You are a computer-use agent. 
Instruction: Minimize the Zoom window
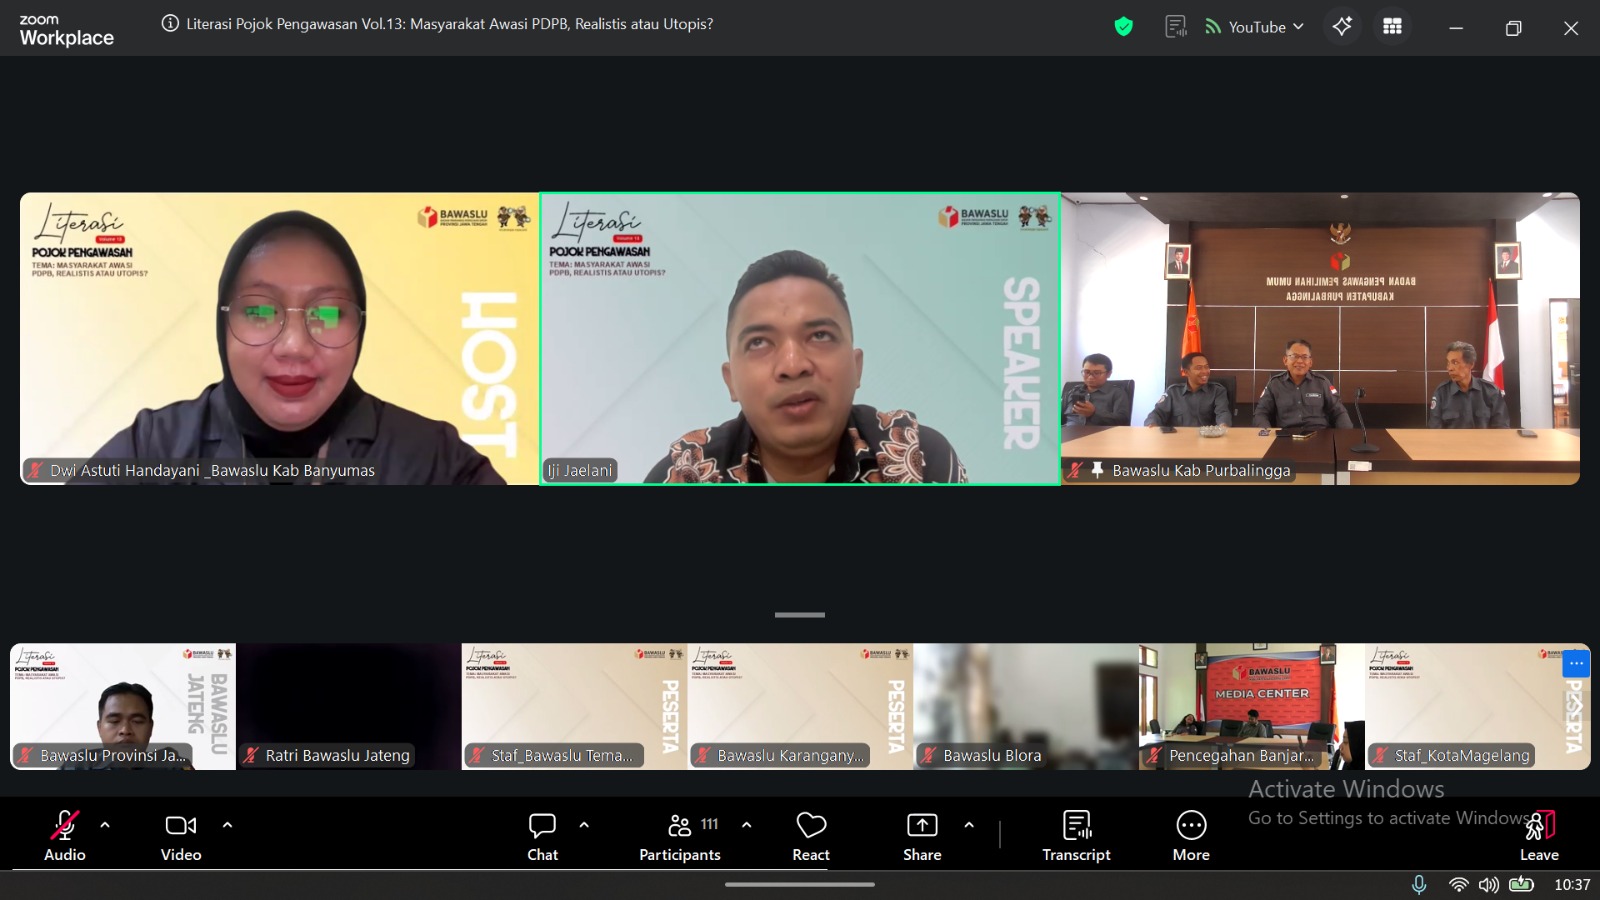(1456, 28)
